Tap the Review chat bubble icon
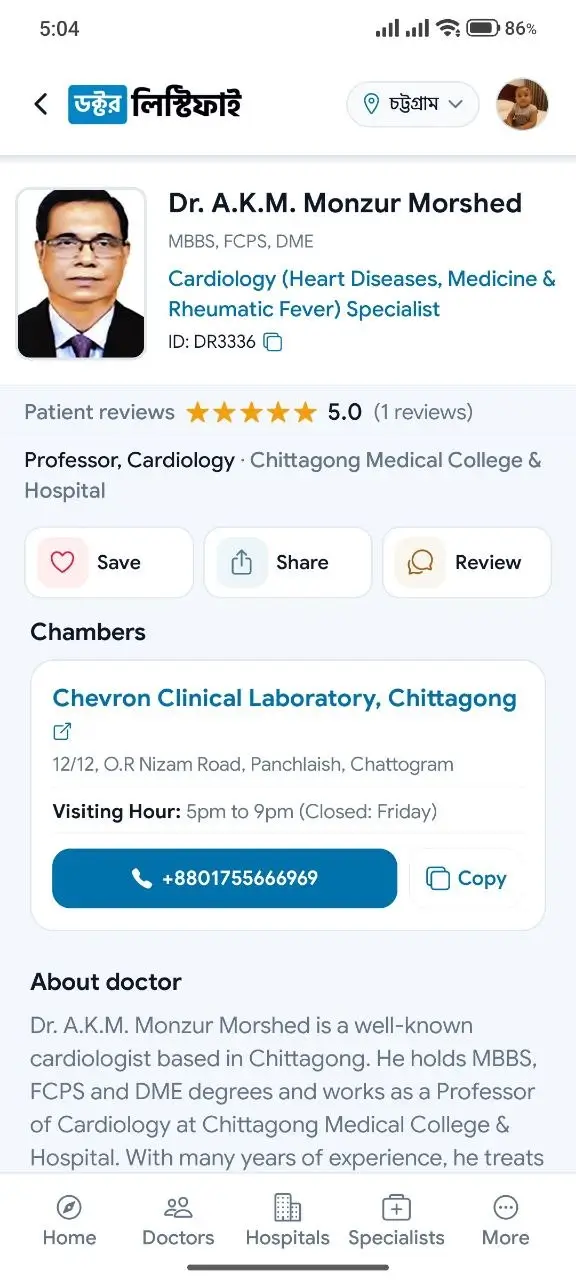The width and height of the screenshot is (576, 1280). coord(420,562)
